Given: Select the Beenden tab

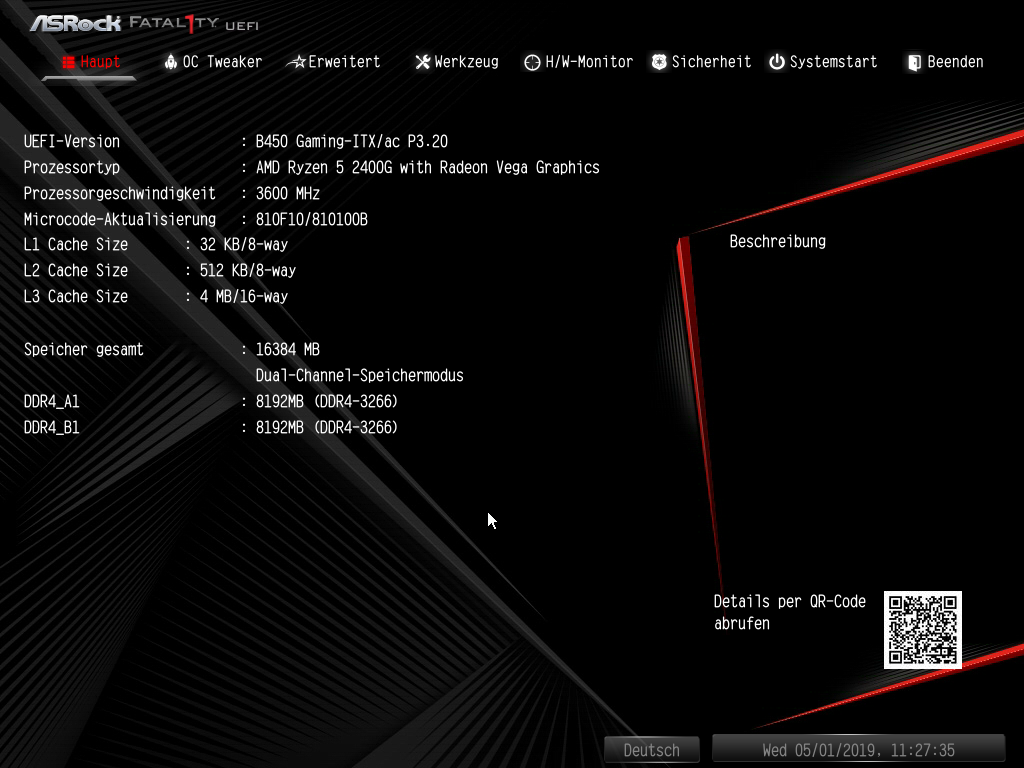Looking at the screenshot, I should (x=945, y=62).
